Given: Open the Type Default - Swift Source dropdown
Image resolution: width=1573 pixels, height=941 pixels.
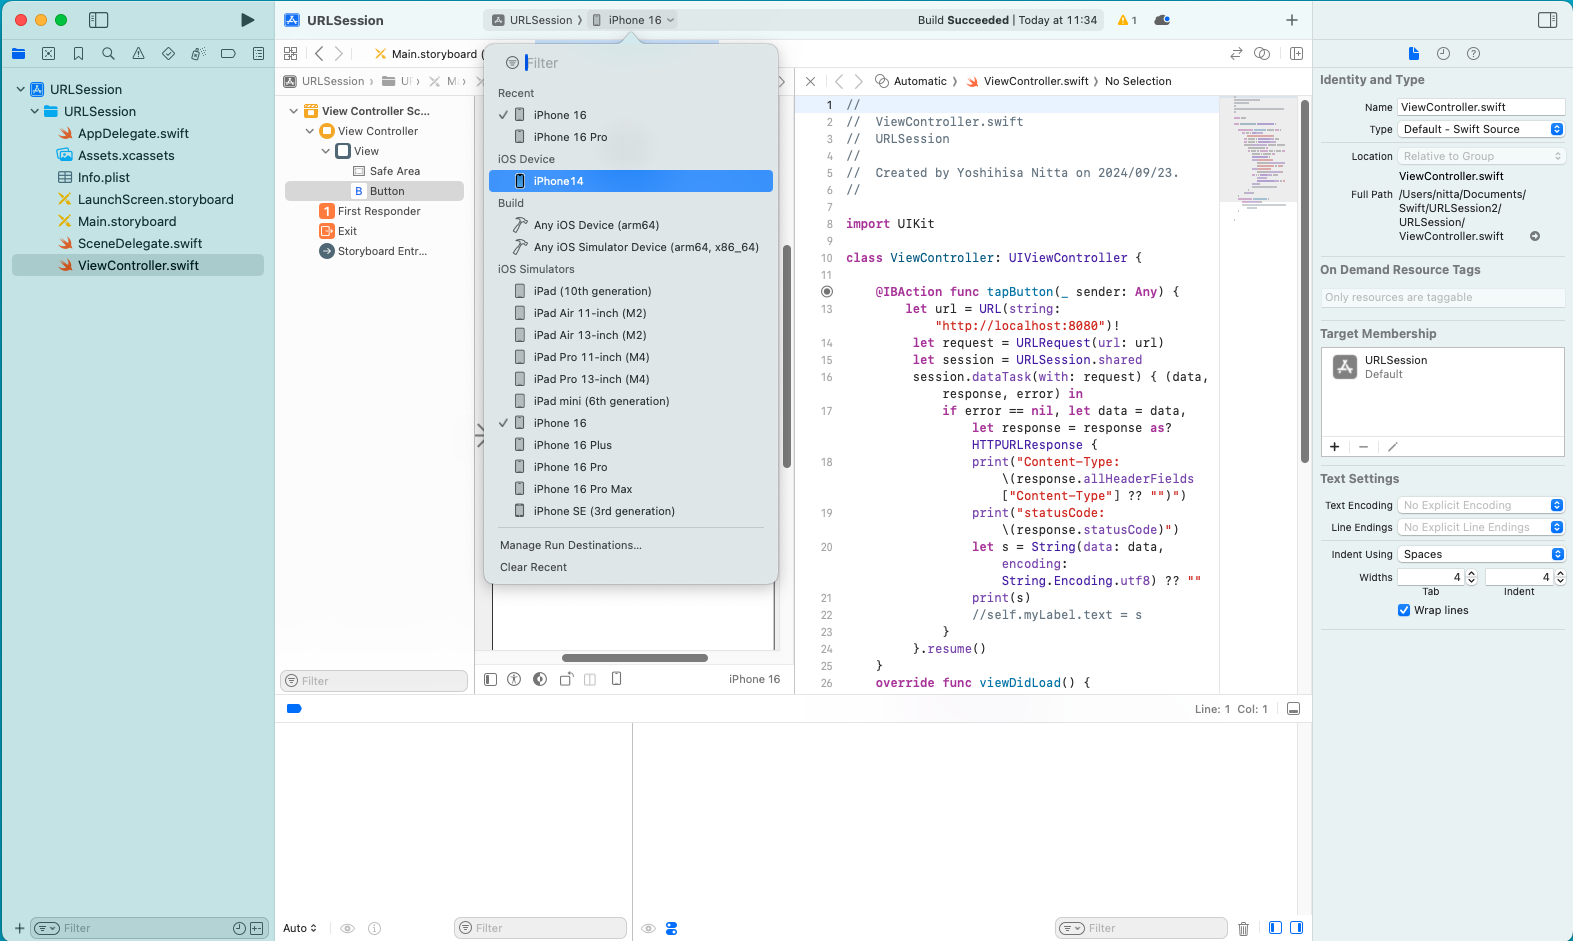Looking at the screenshot, I should click(1480, 129).
